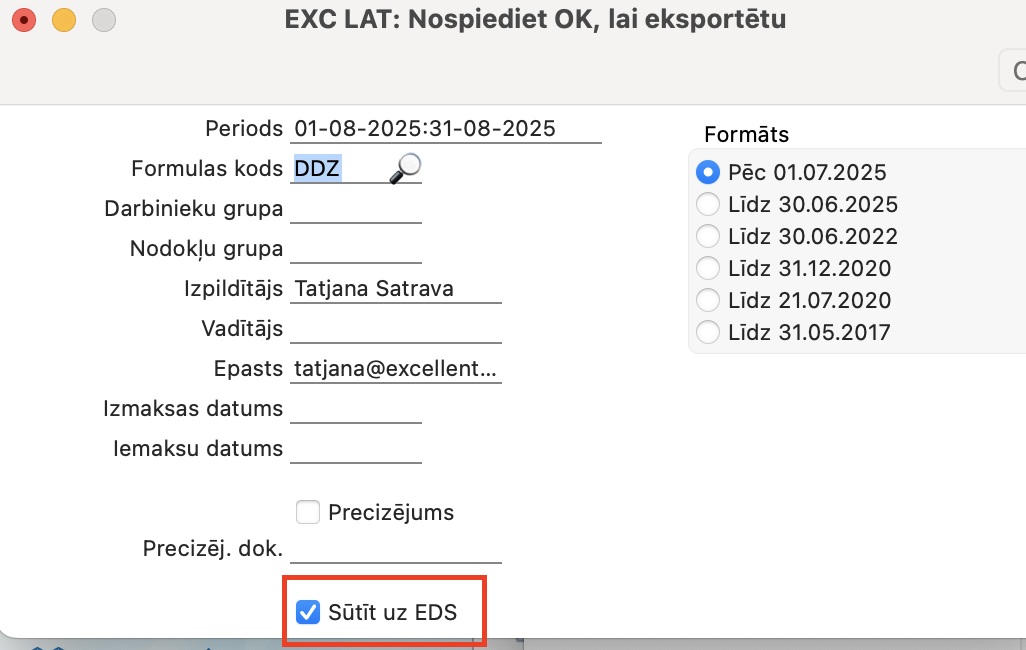Click the magnifier lookup icon beside Formulas kods
Viewport: 1026px width, 650px height.
click(405, 168)
